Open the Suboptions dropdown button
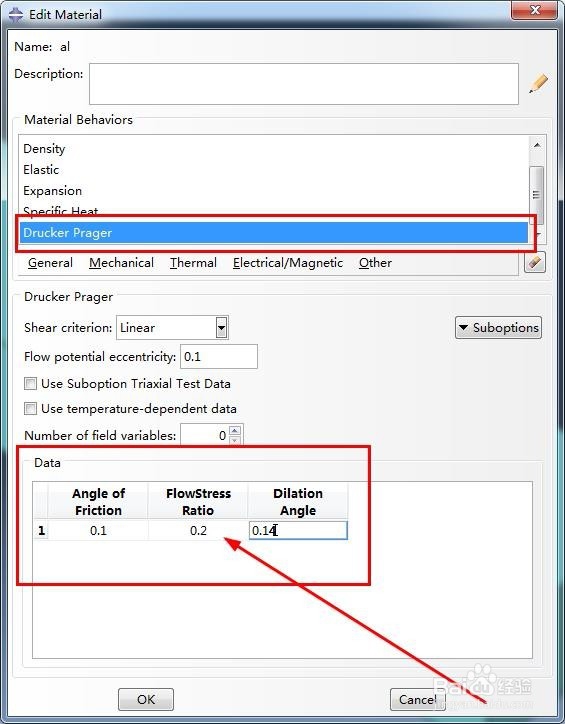The image size is (565, 724). click(x=498, y=328)
